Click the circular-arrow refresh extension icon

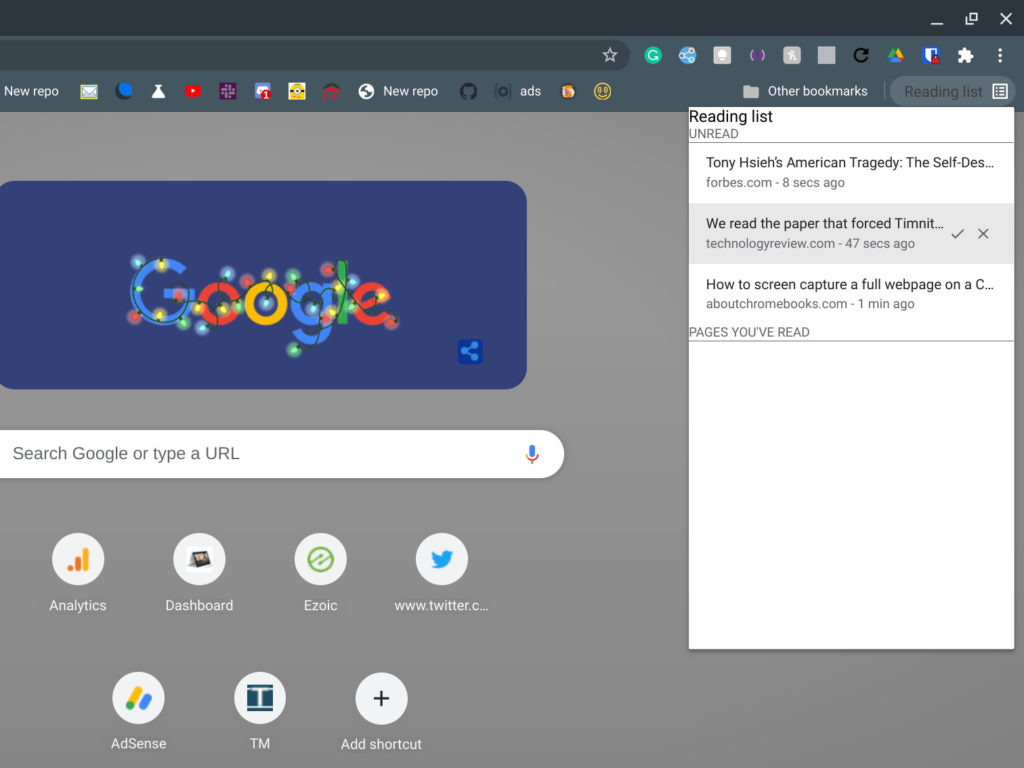tap(861, 55)
